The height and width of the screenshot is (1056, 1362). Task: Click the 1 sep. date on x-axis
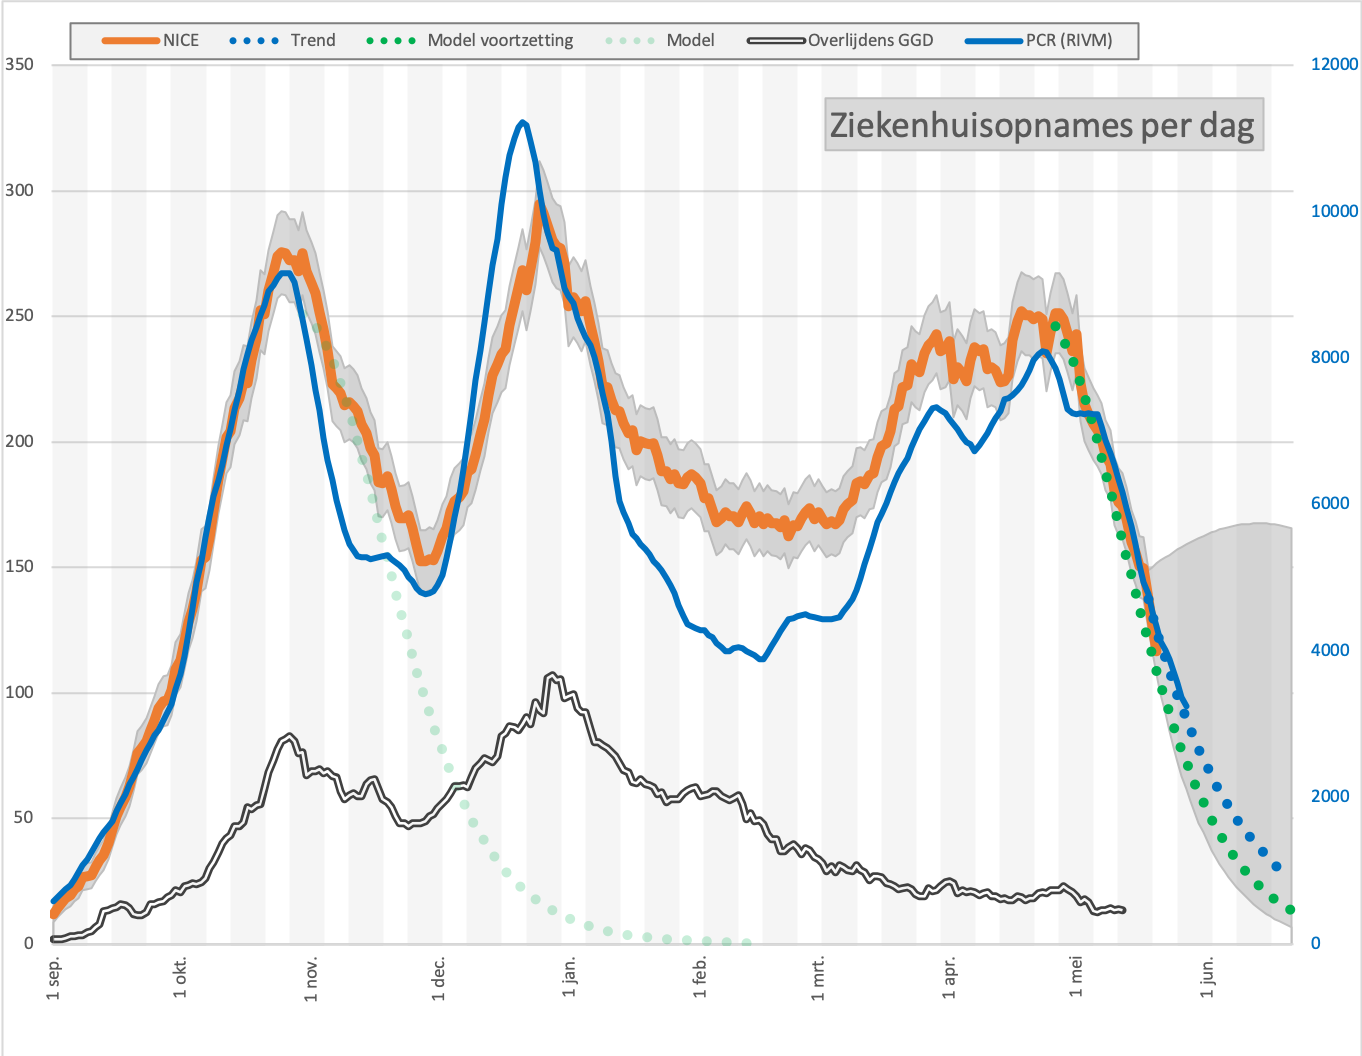coord(55,977)
